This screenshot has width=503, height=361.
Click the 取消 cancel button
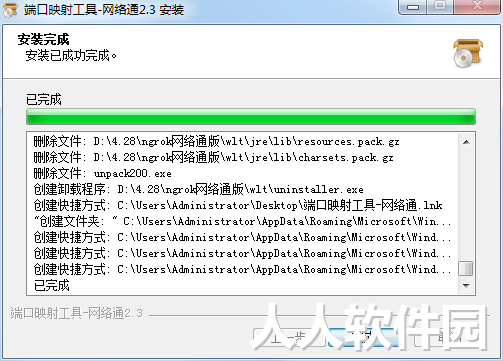(450, 337)
